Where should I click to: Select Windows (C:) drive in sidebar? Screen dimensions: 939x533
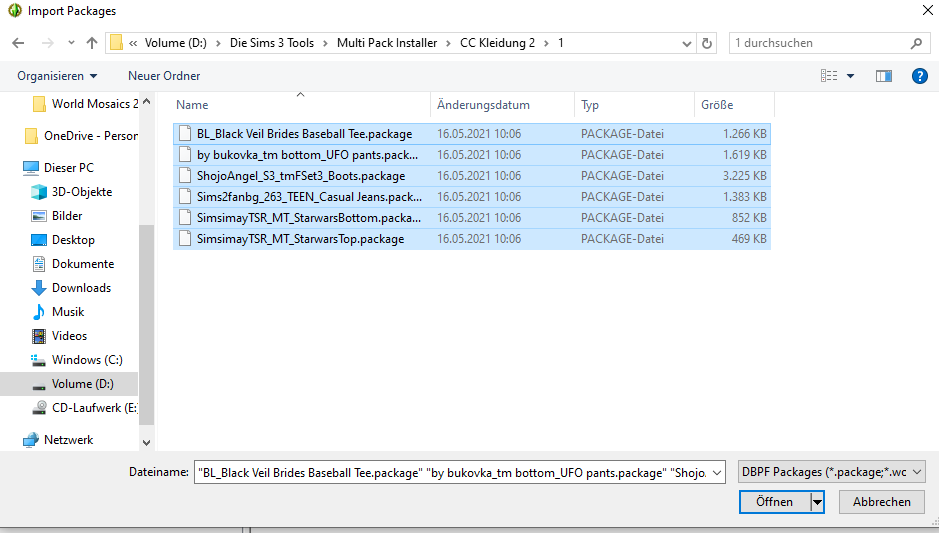point(87,360)
